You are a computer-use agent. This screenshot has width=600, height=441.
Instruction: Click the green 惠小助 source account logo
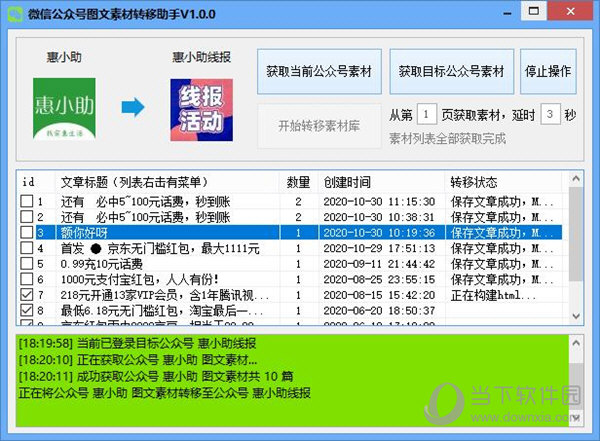pyautogui.click(x=64, y=109)
